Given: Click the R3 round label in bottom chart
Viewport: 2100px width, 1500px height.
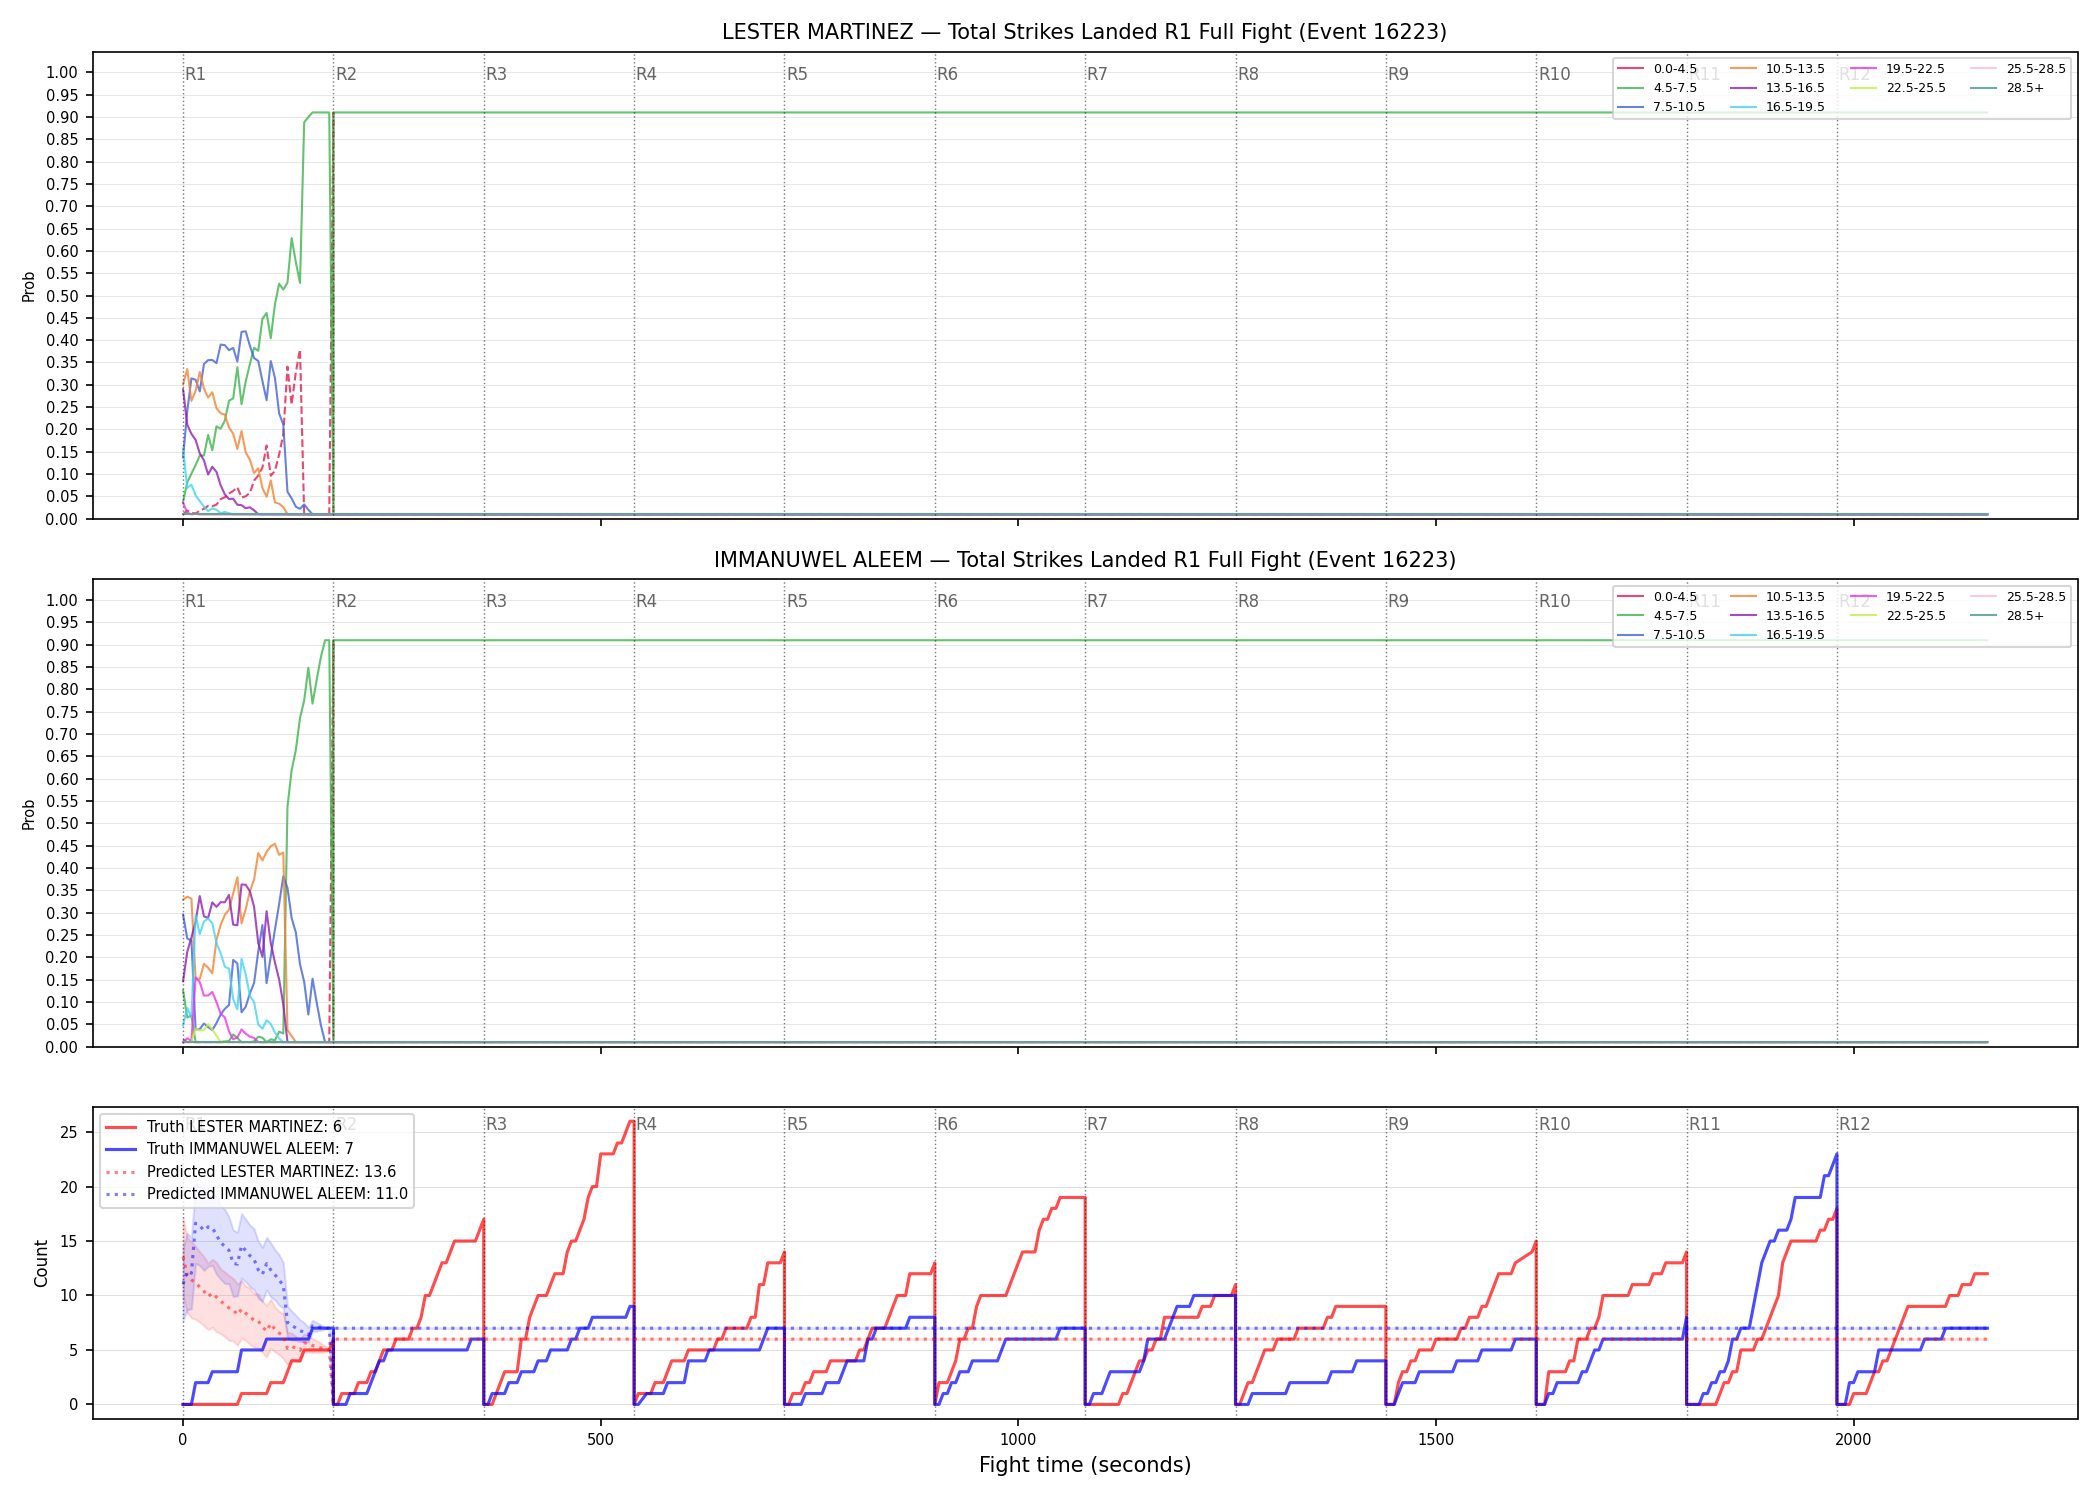Looking at the screenshot, I should click(496, 1124).
